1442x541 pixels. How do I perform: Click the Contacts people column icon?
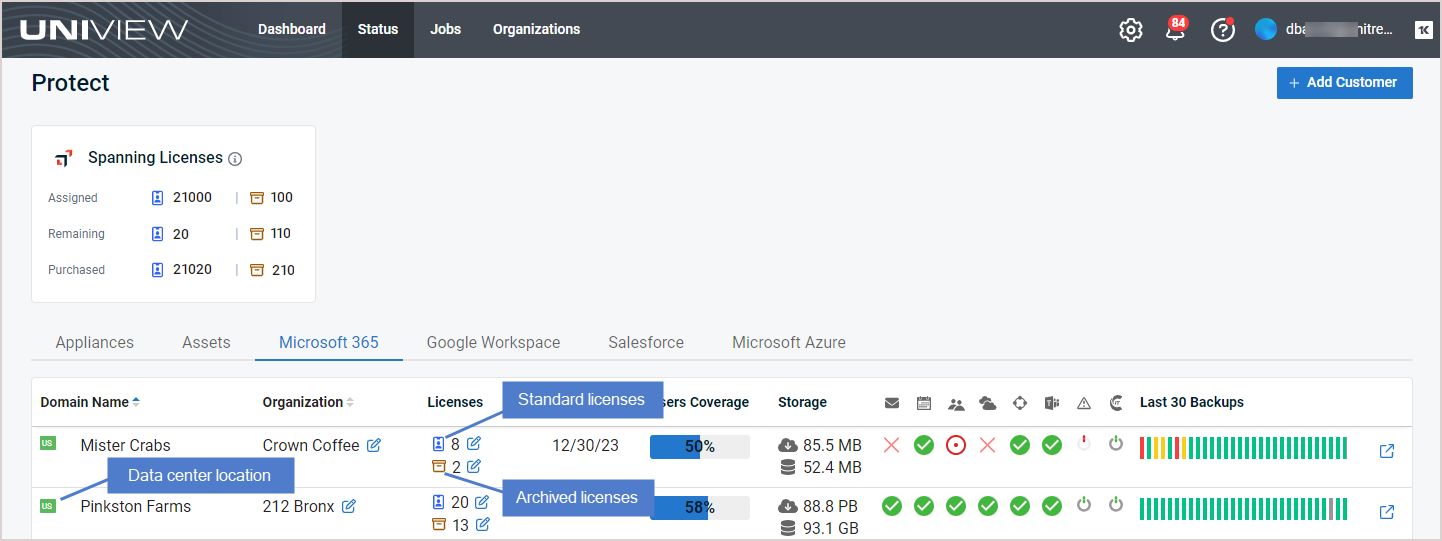(x=956, y=404)
